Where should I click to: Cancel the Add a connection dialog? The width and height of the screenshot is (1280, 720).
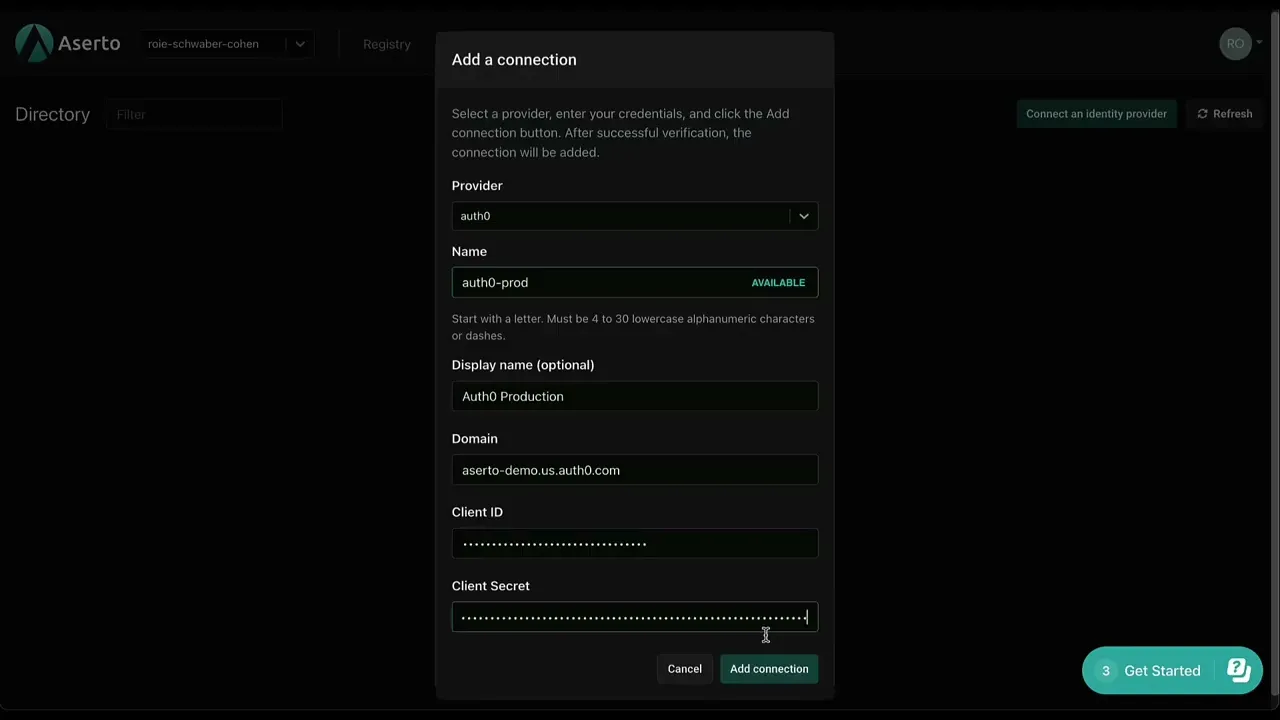tap(685, 669)
